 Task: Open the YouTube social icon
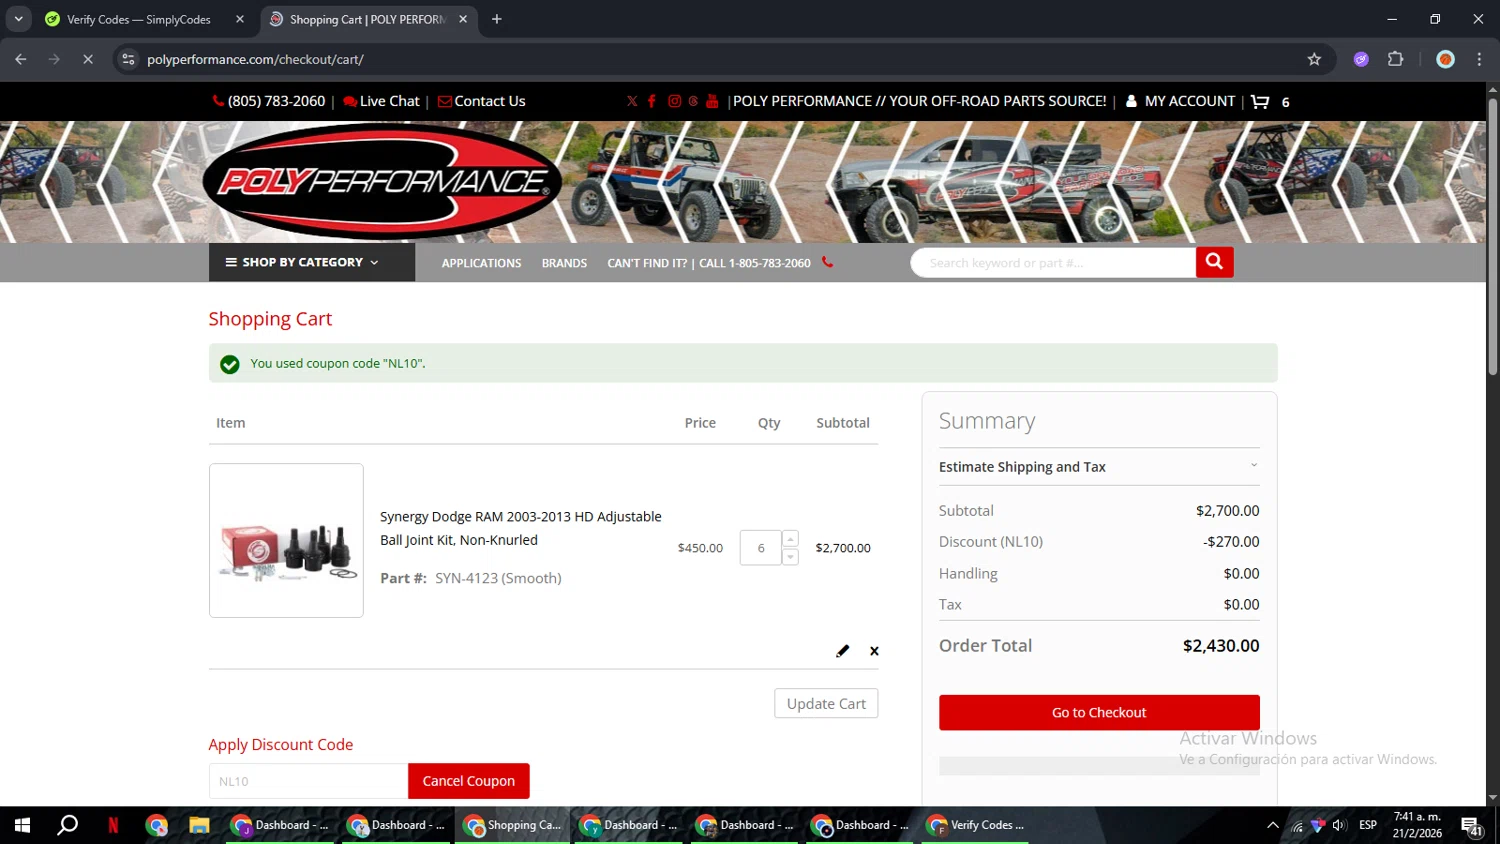(x=712, y=101)
